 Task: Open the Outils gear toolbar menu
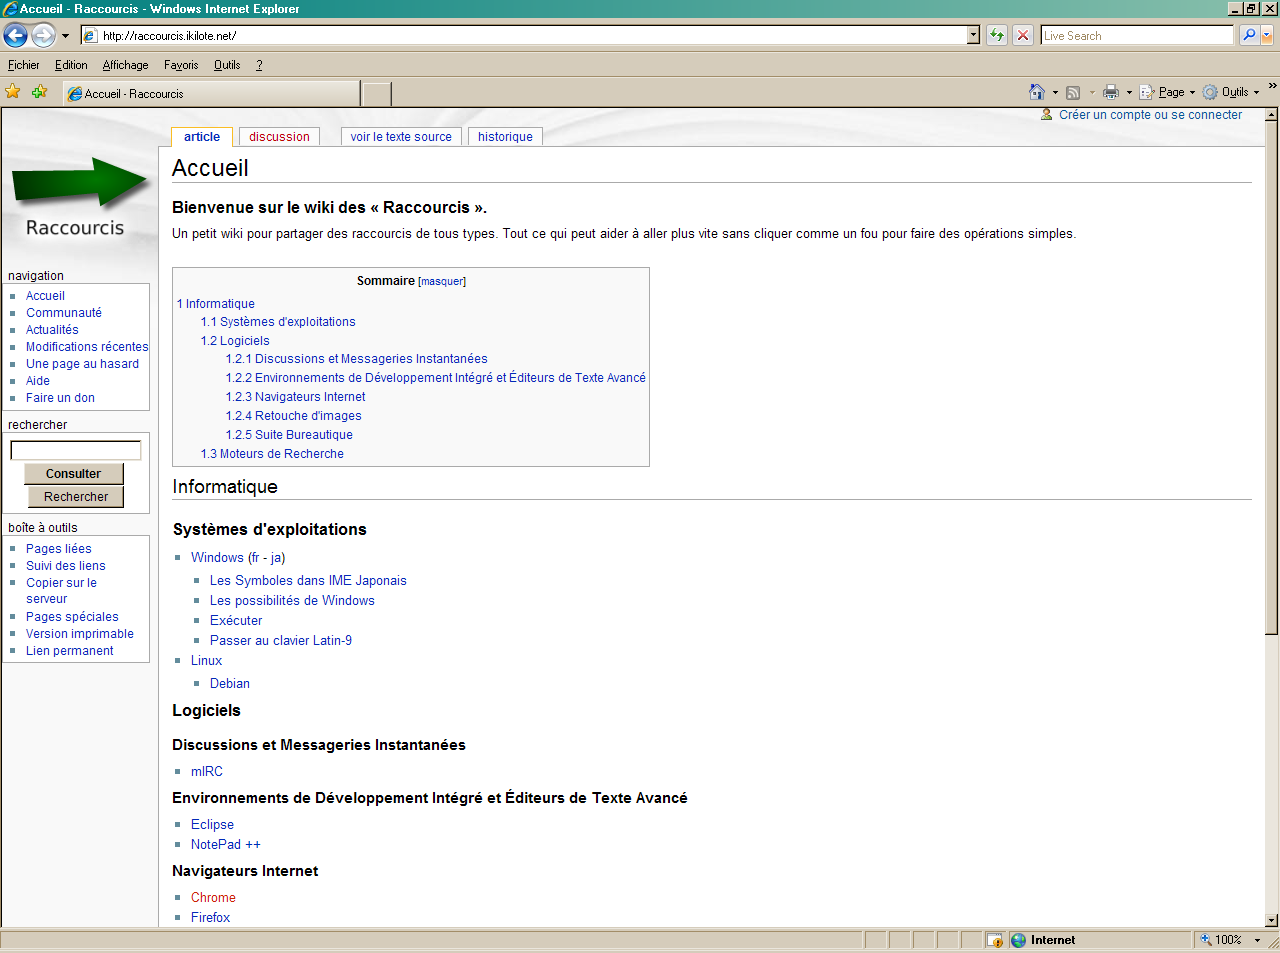click(x=1231, y=92)
